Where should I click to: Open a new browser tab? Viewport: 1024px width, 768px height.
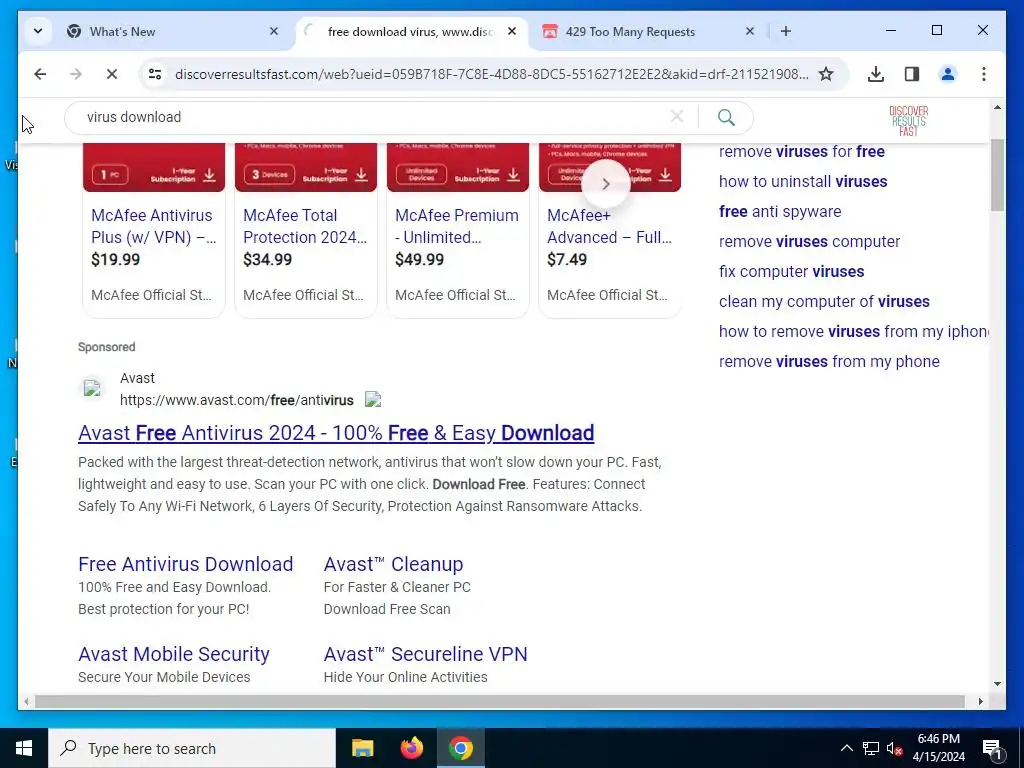tap(786, 31)
